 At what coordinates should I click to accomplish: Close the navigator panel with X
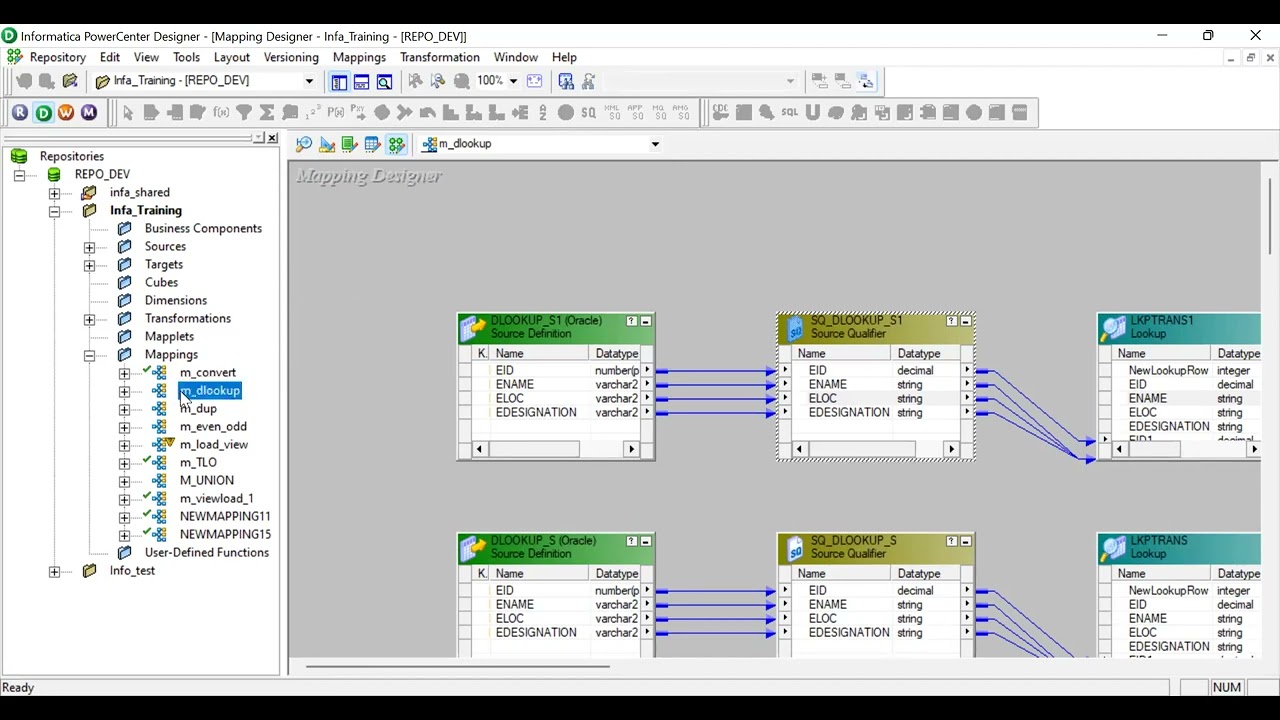273,137
